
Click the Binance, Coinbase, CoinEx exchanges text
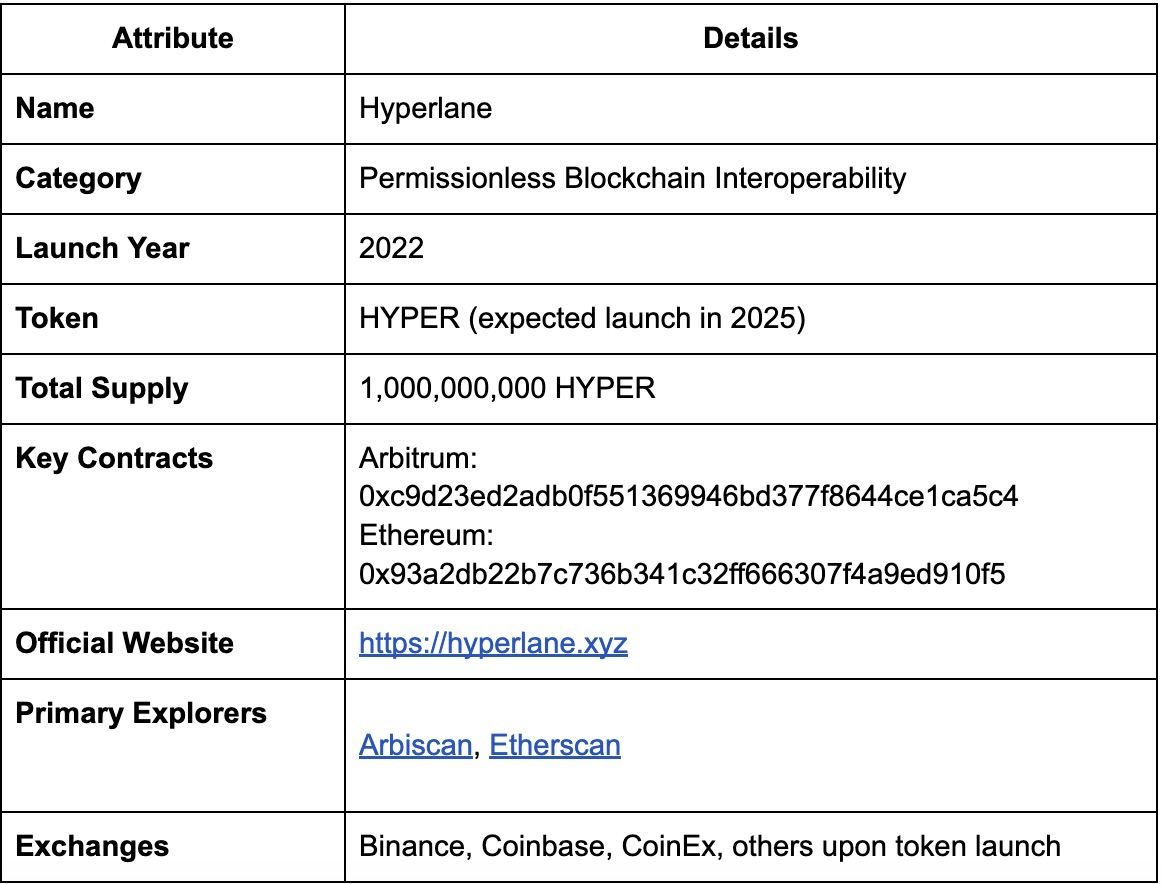709,847
